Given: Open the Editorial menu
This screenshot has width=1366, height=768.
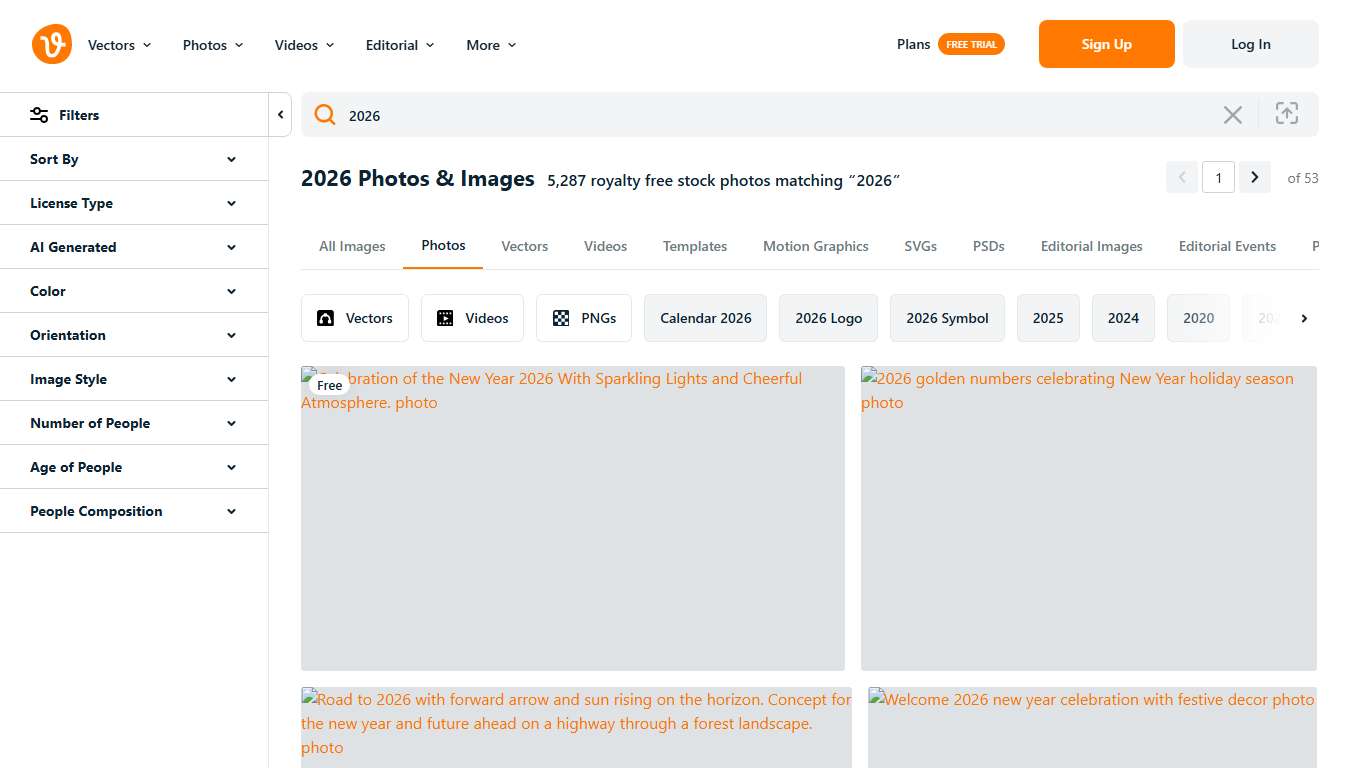Looking at the screenshot, I should tap(392, 44).
